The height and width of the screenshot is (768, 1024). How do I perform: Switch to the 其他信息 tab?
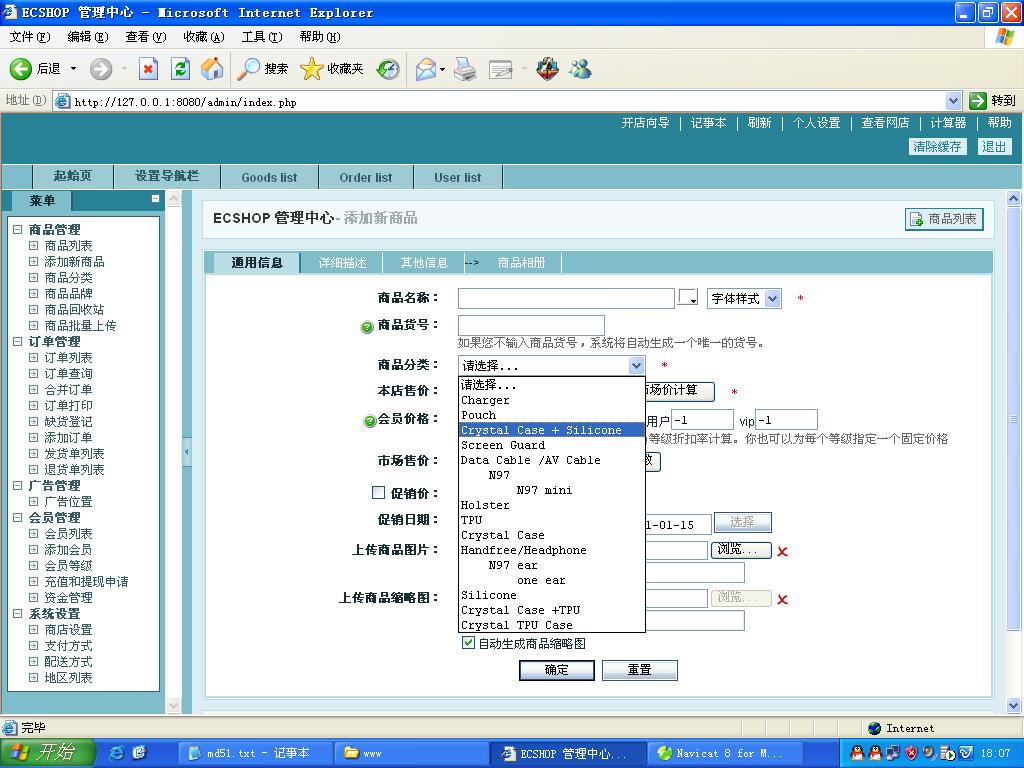click(x=424, y=263)
